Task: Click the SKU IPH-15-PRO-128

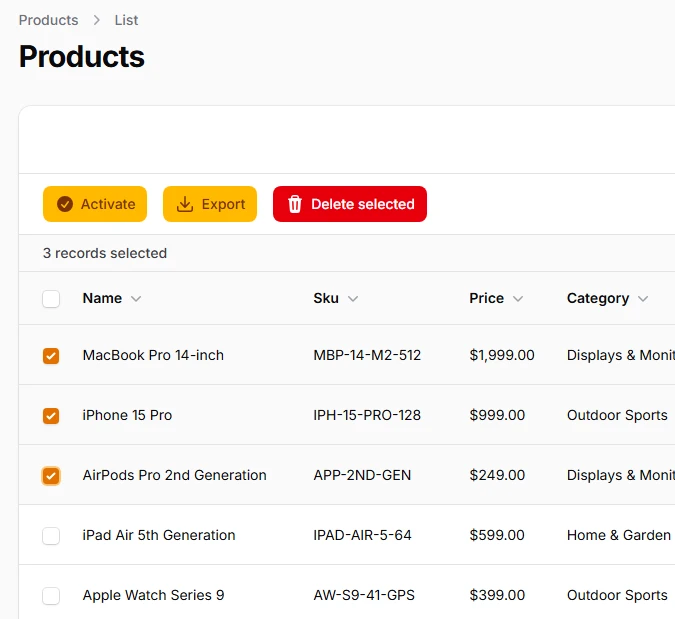Action: point(367,415)
